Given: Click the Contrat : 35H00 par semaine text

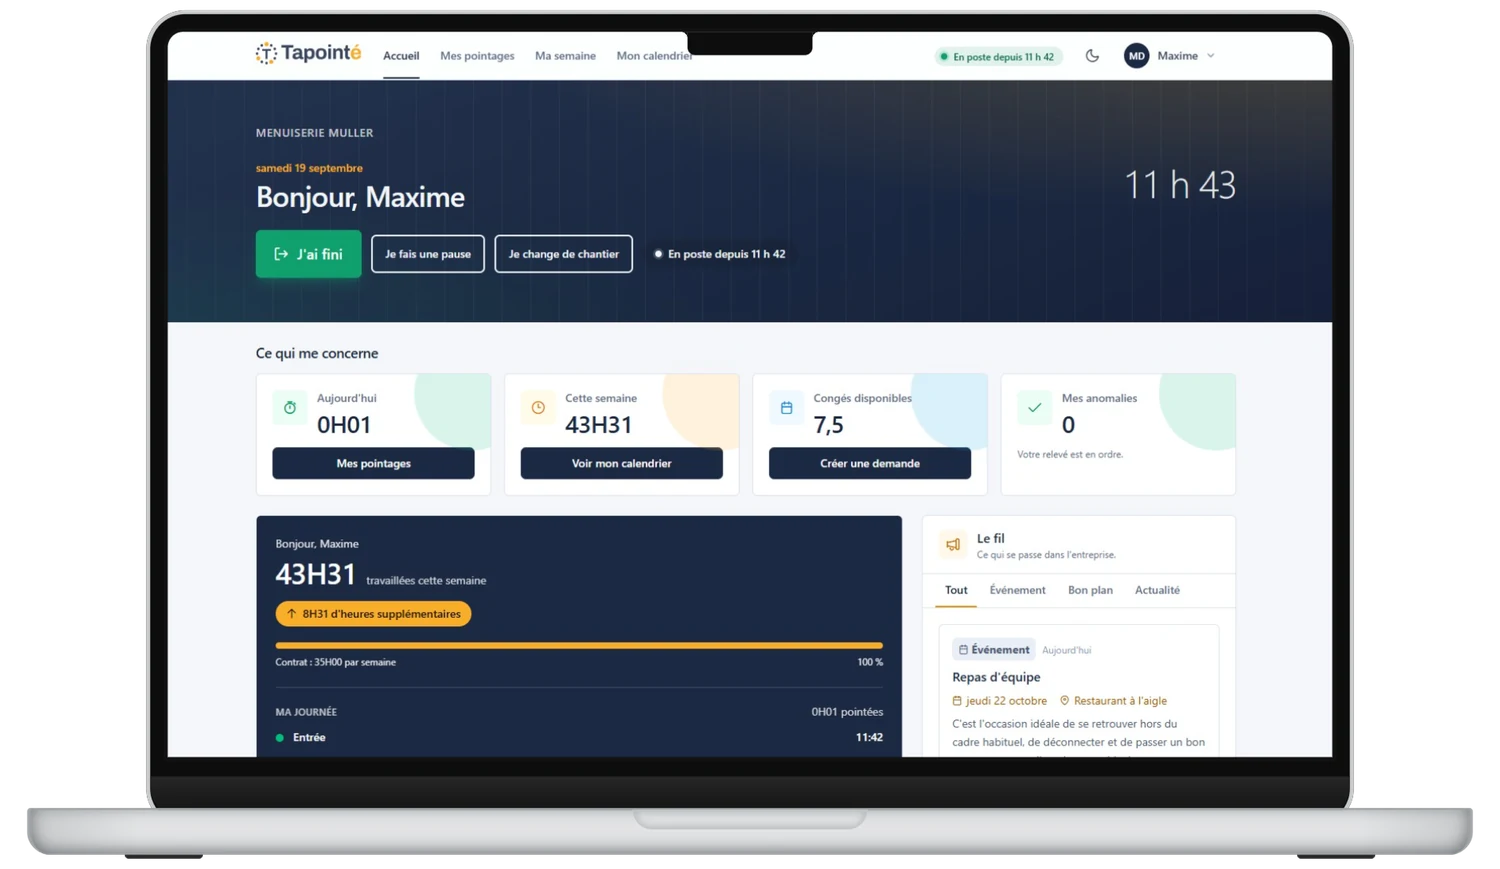Looking at the screenshot, I should click(x=335, y=662).
